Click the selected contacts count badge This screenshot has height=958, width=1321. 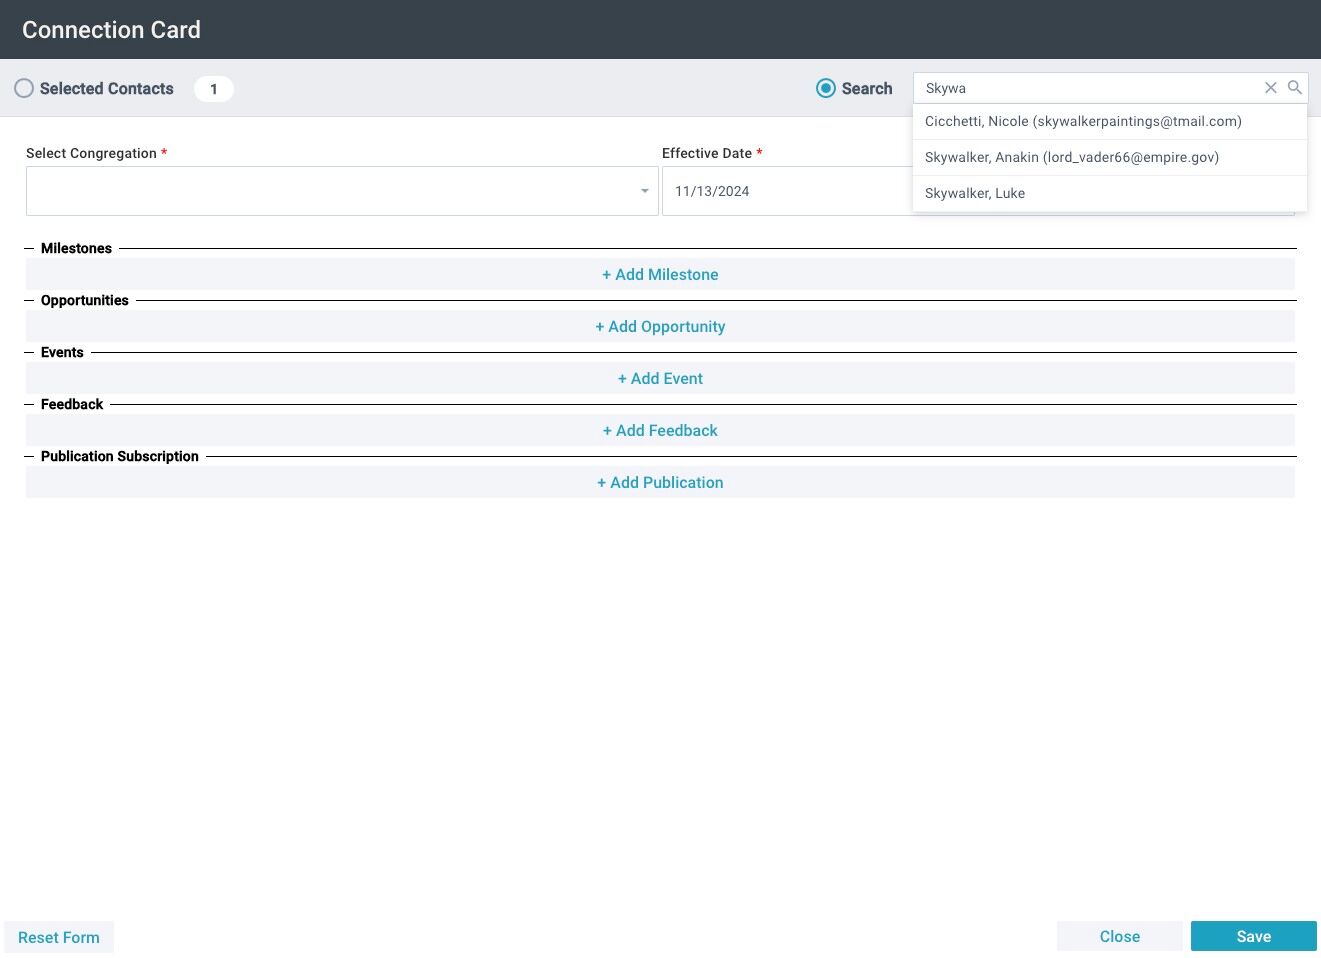[214, 89]
